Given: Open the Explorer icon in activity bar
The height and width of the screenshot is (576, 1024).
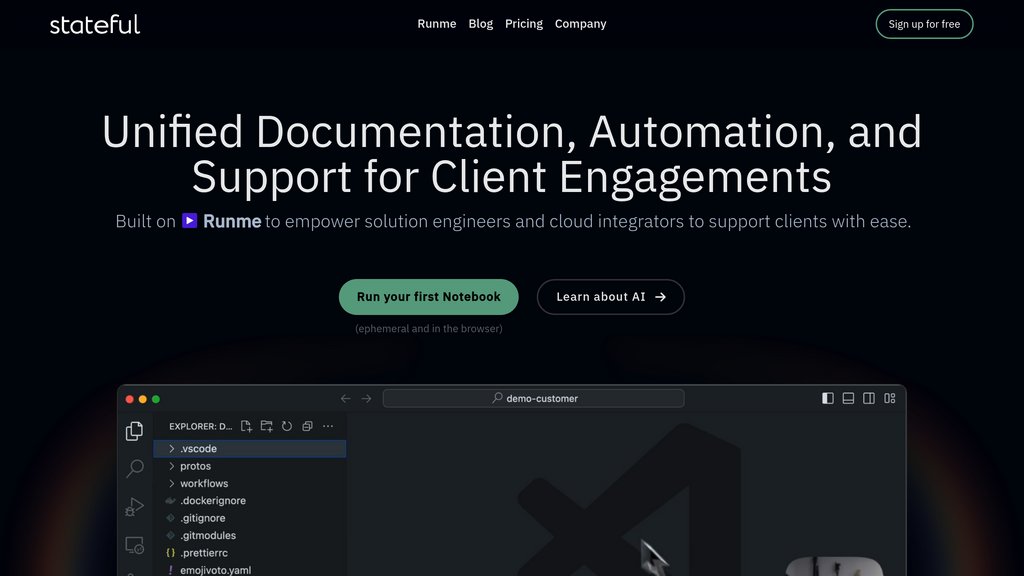Looking at the screenshot, I should point(134,431).
